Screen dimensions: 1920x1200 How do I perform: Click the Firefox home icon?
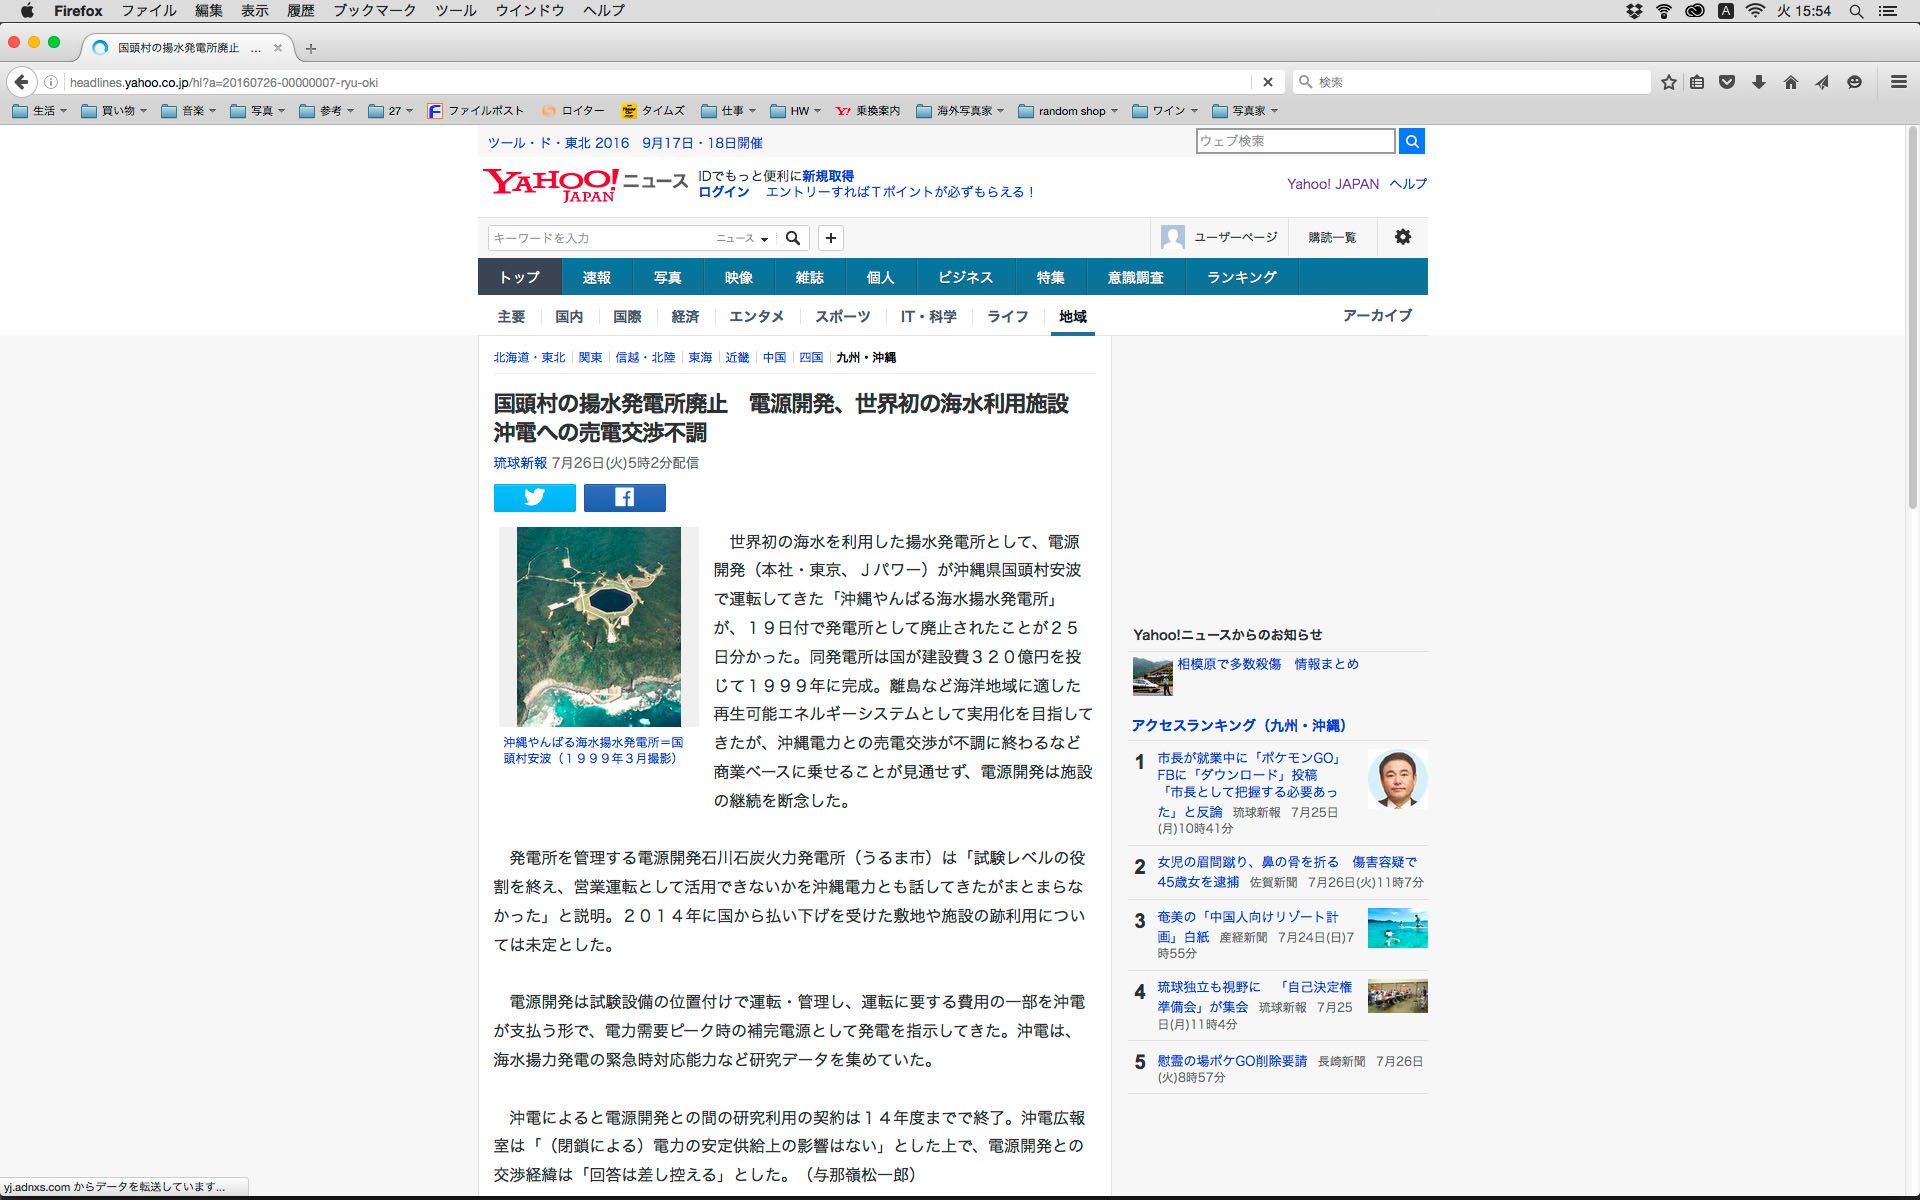point(1790,82)
